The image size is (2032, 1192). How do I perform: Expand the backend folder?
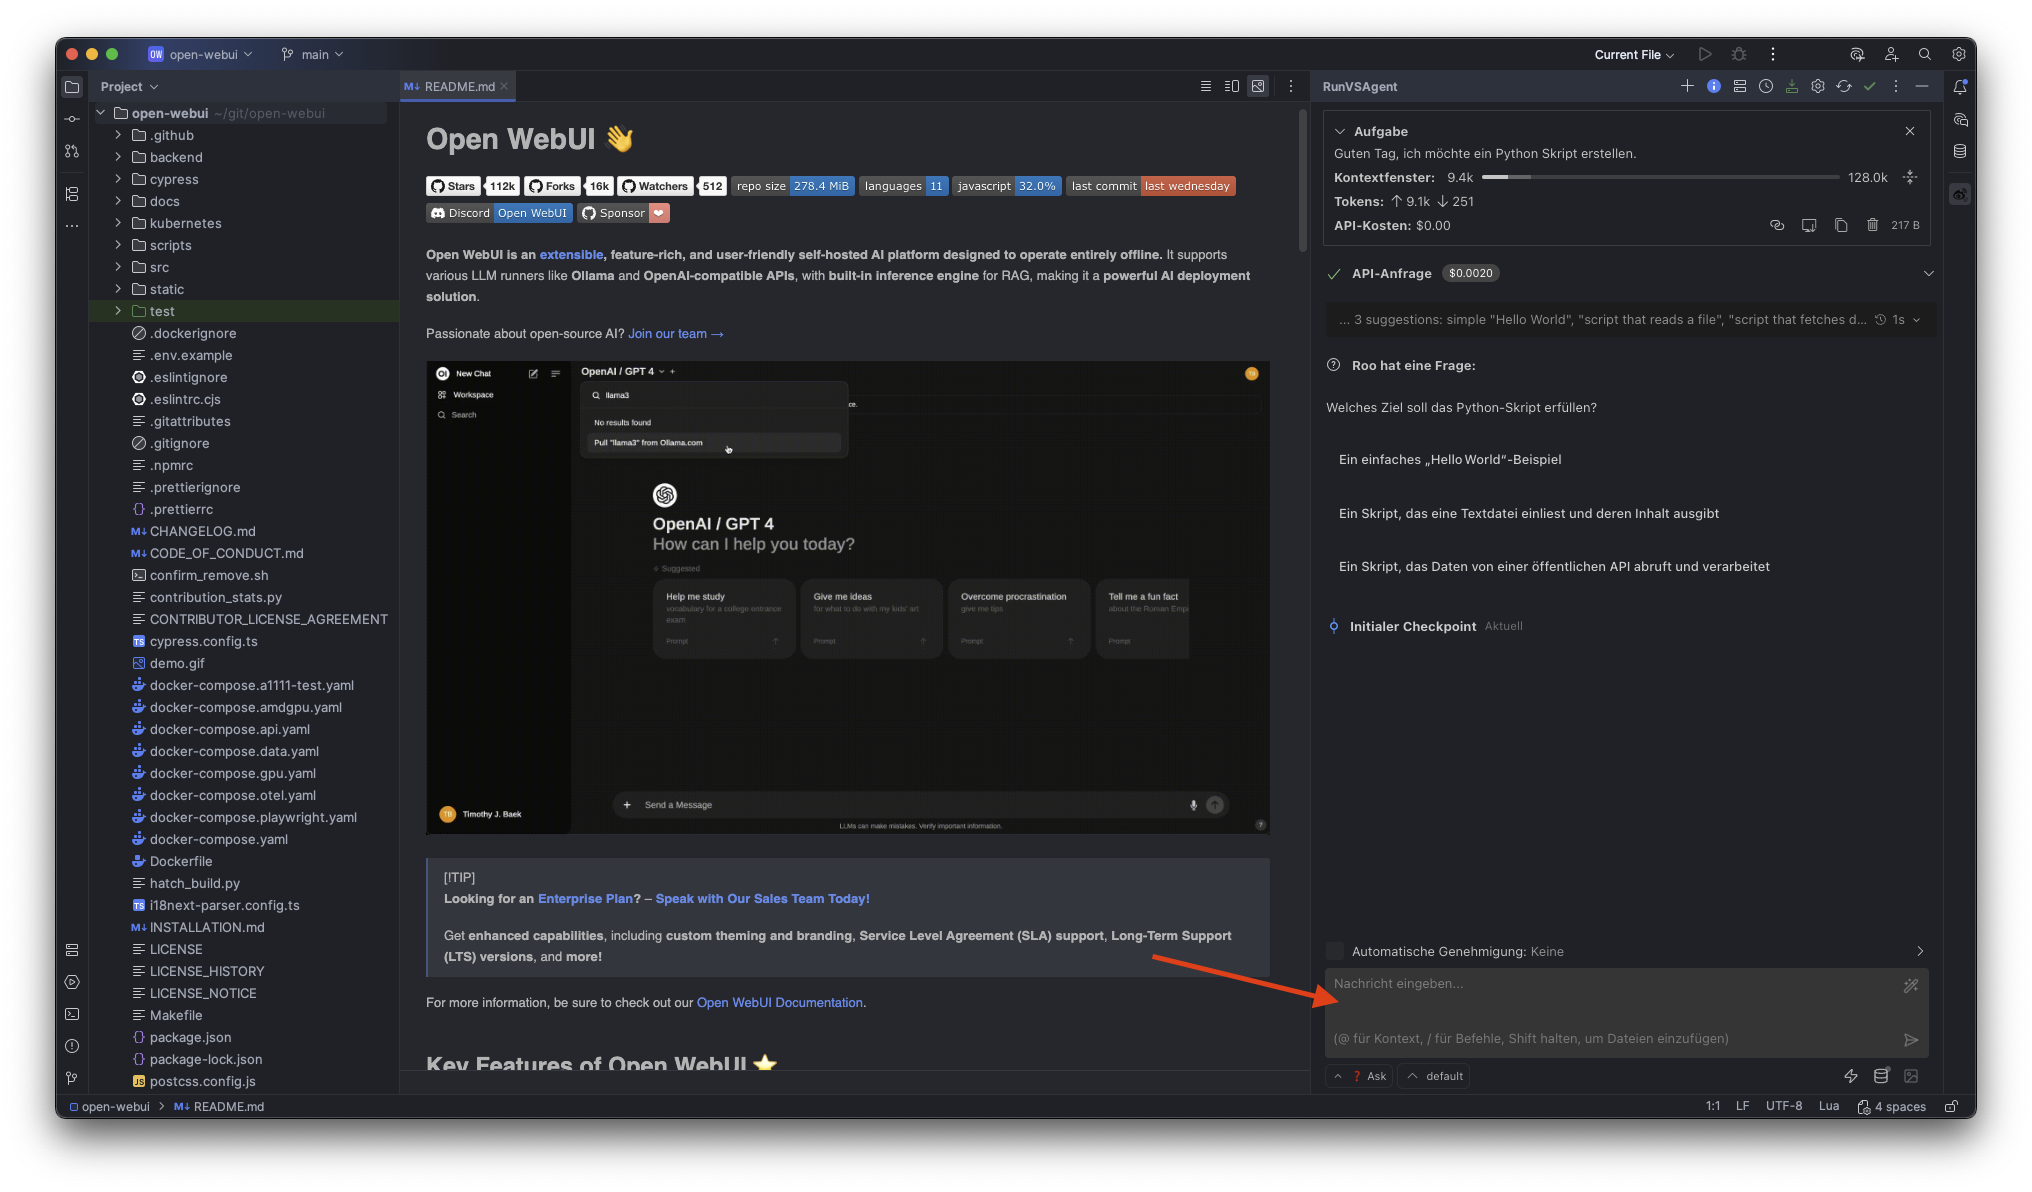pos(118,157)
